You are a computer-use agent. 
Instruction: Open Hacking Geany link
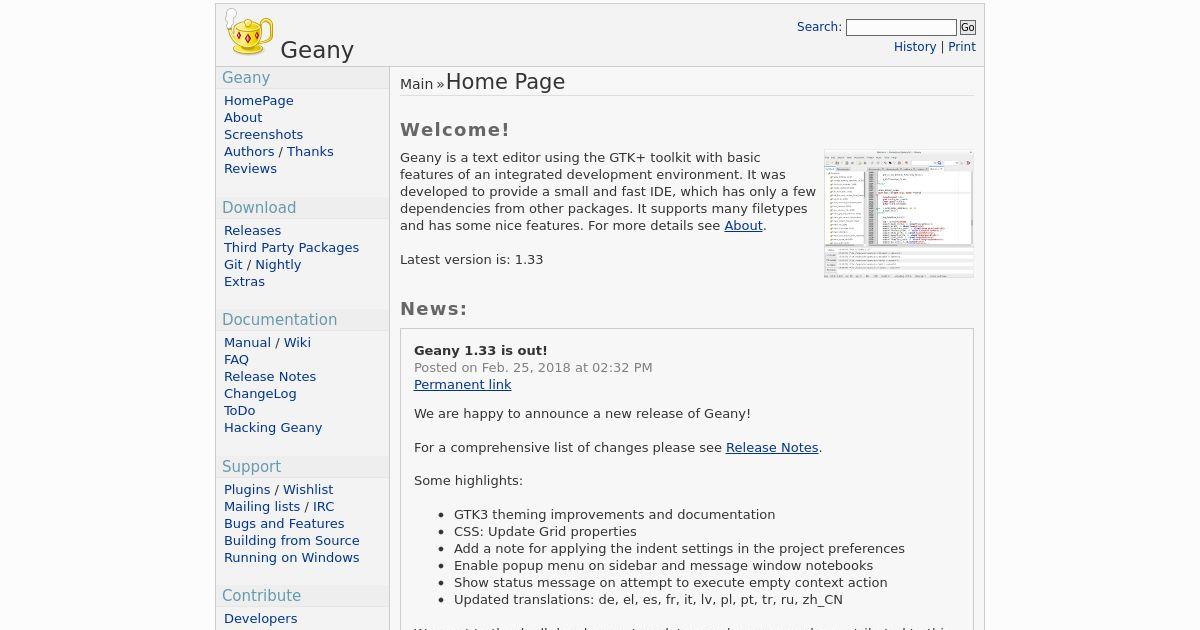click(273, 428)
